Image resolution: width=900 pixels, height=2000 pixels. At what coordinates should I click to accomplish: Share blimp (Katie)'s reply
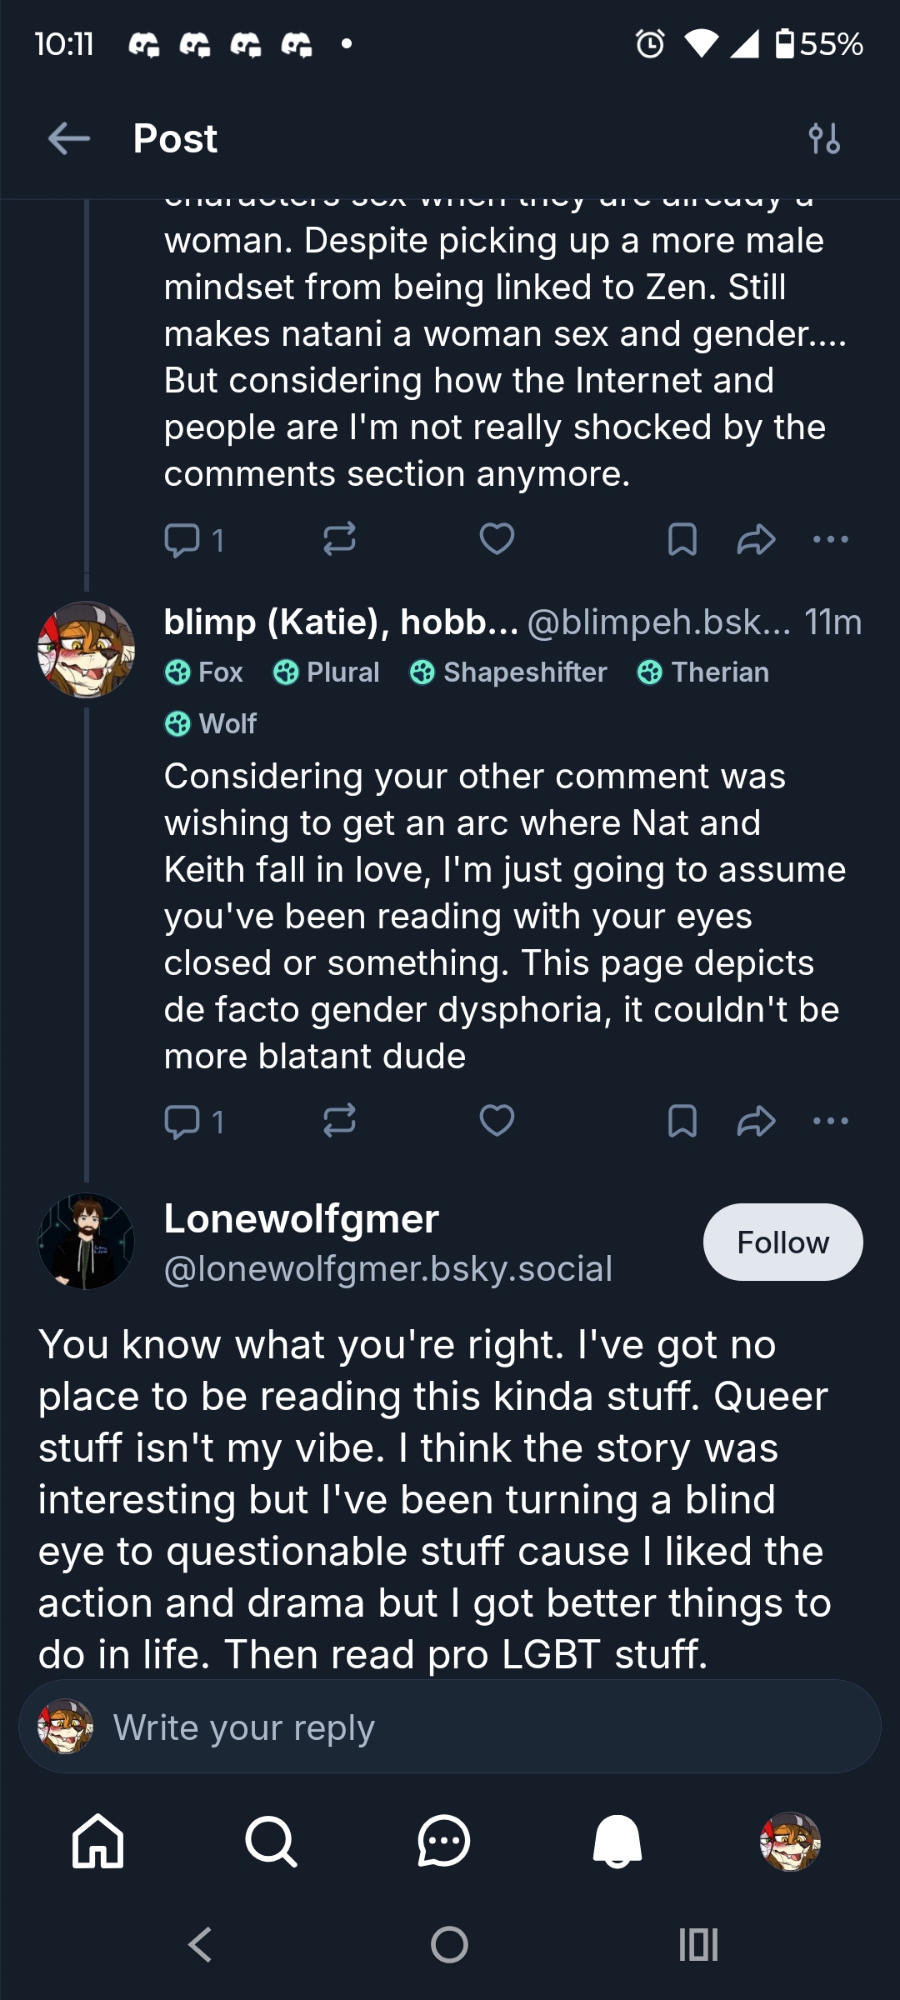(x=756, y=1121)
